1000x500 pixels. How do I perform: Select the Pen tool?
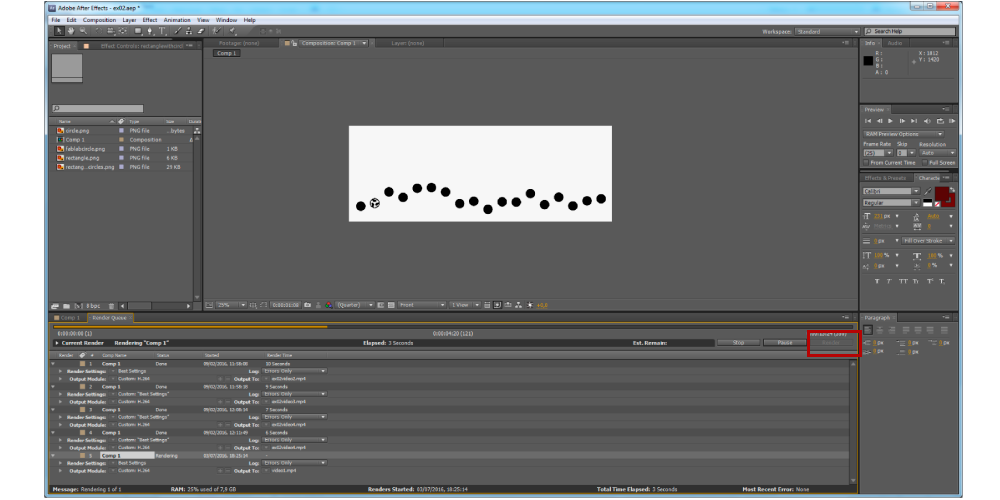[x=150, y=31]
